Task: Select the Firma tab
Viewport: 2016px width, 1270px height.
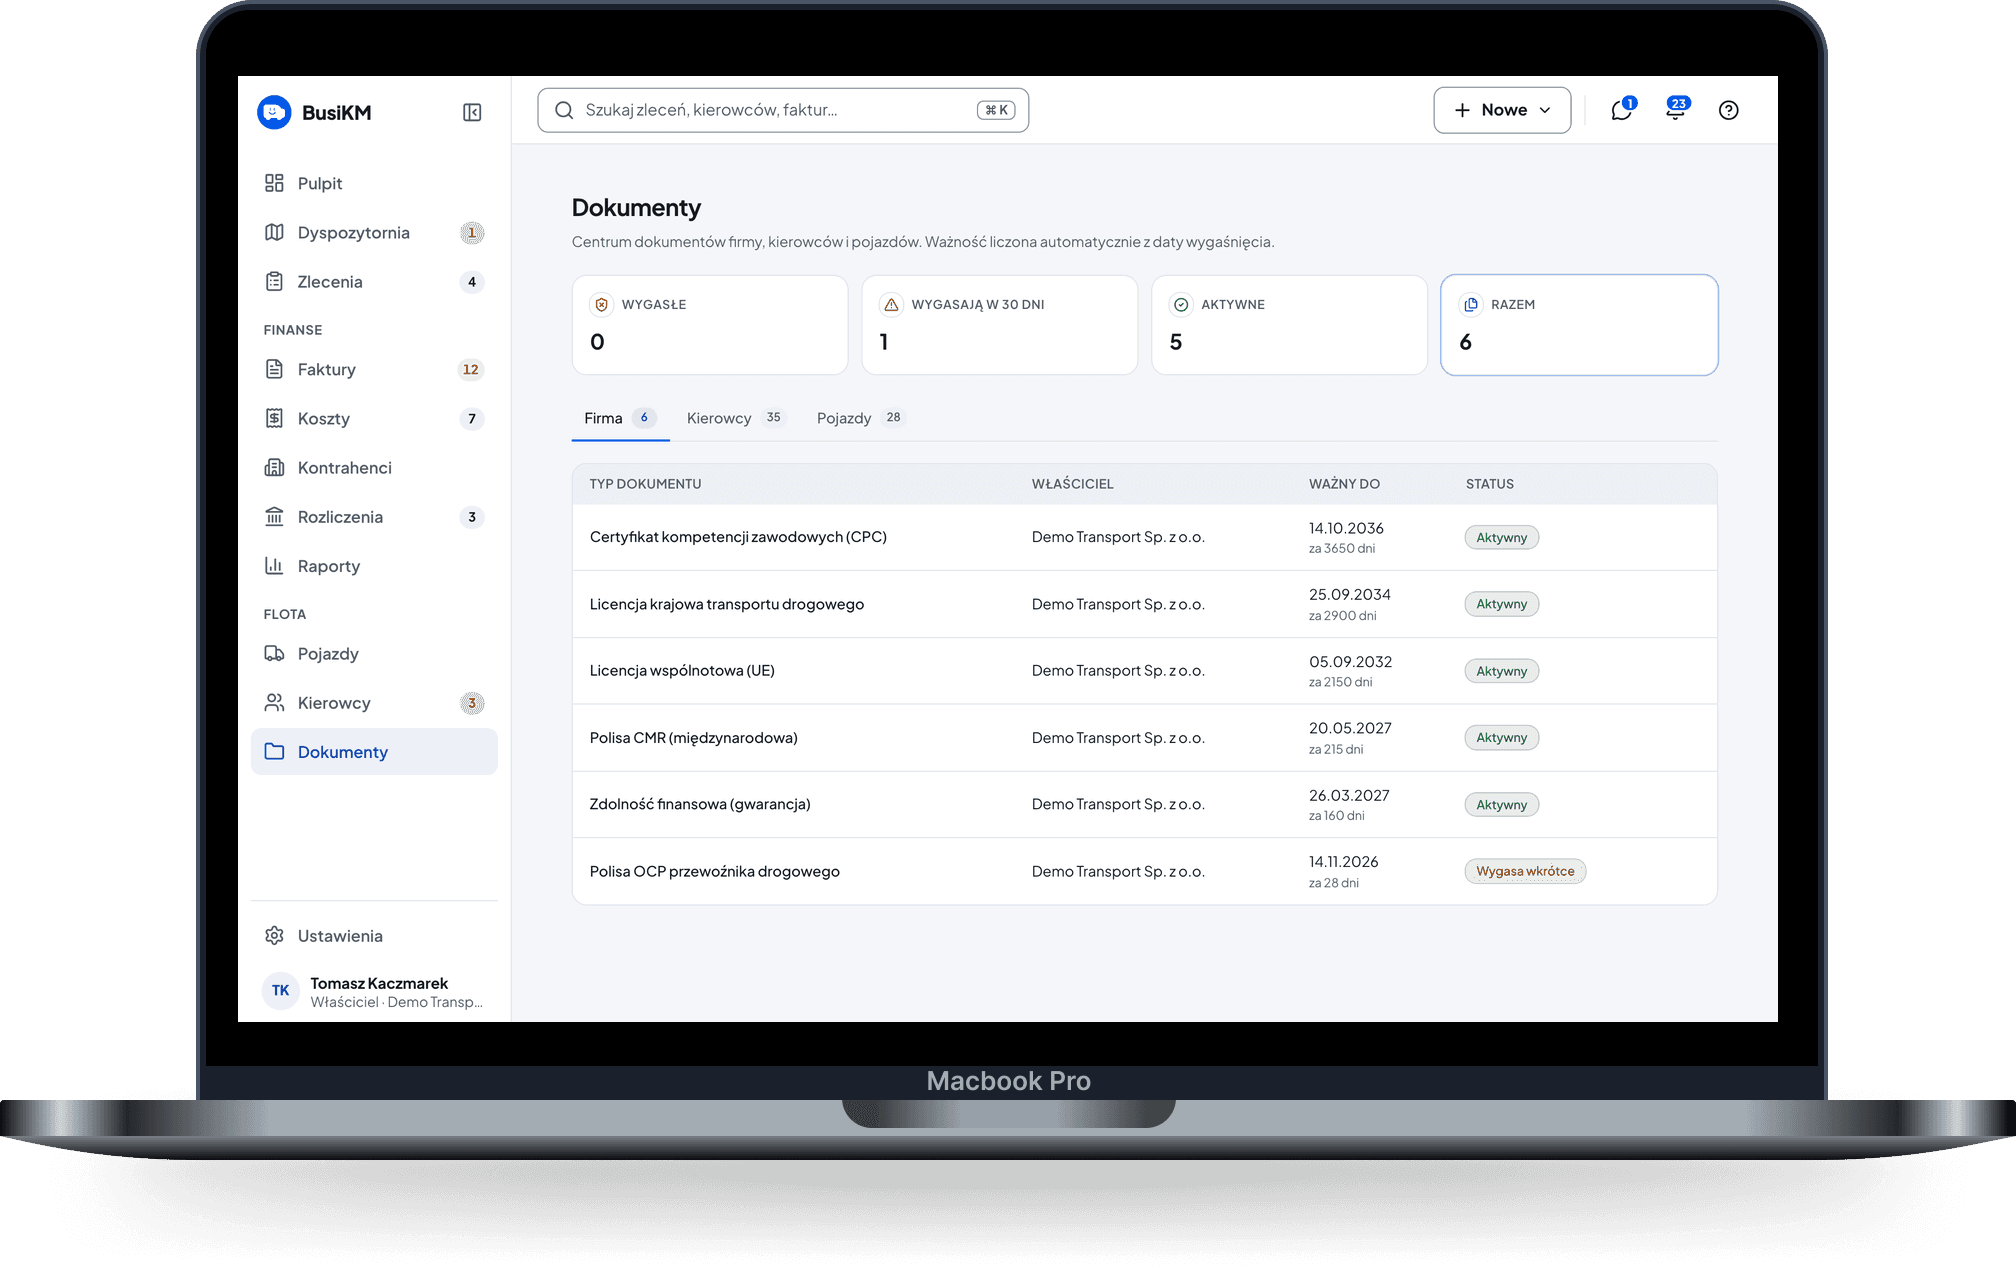Action: click(x=620, y=418)
